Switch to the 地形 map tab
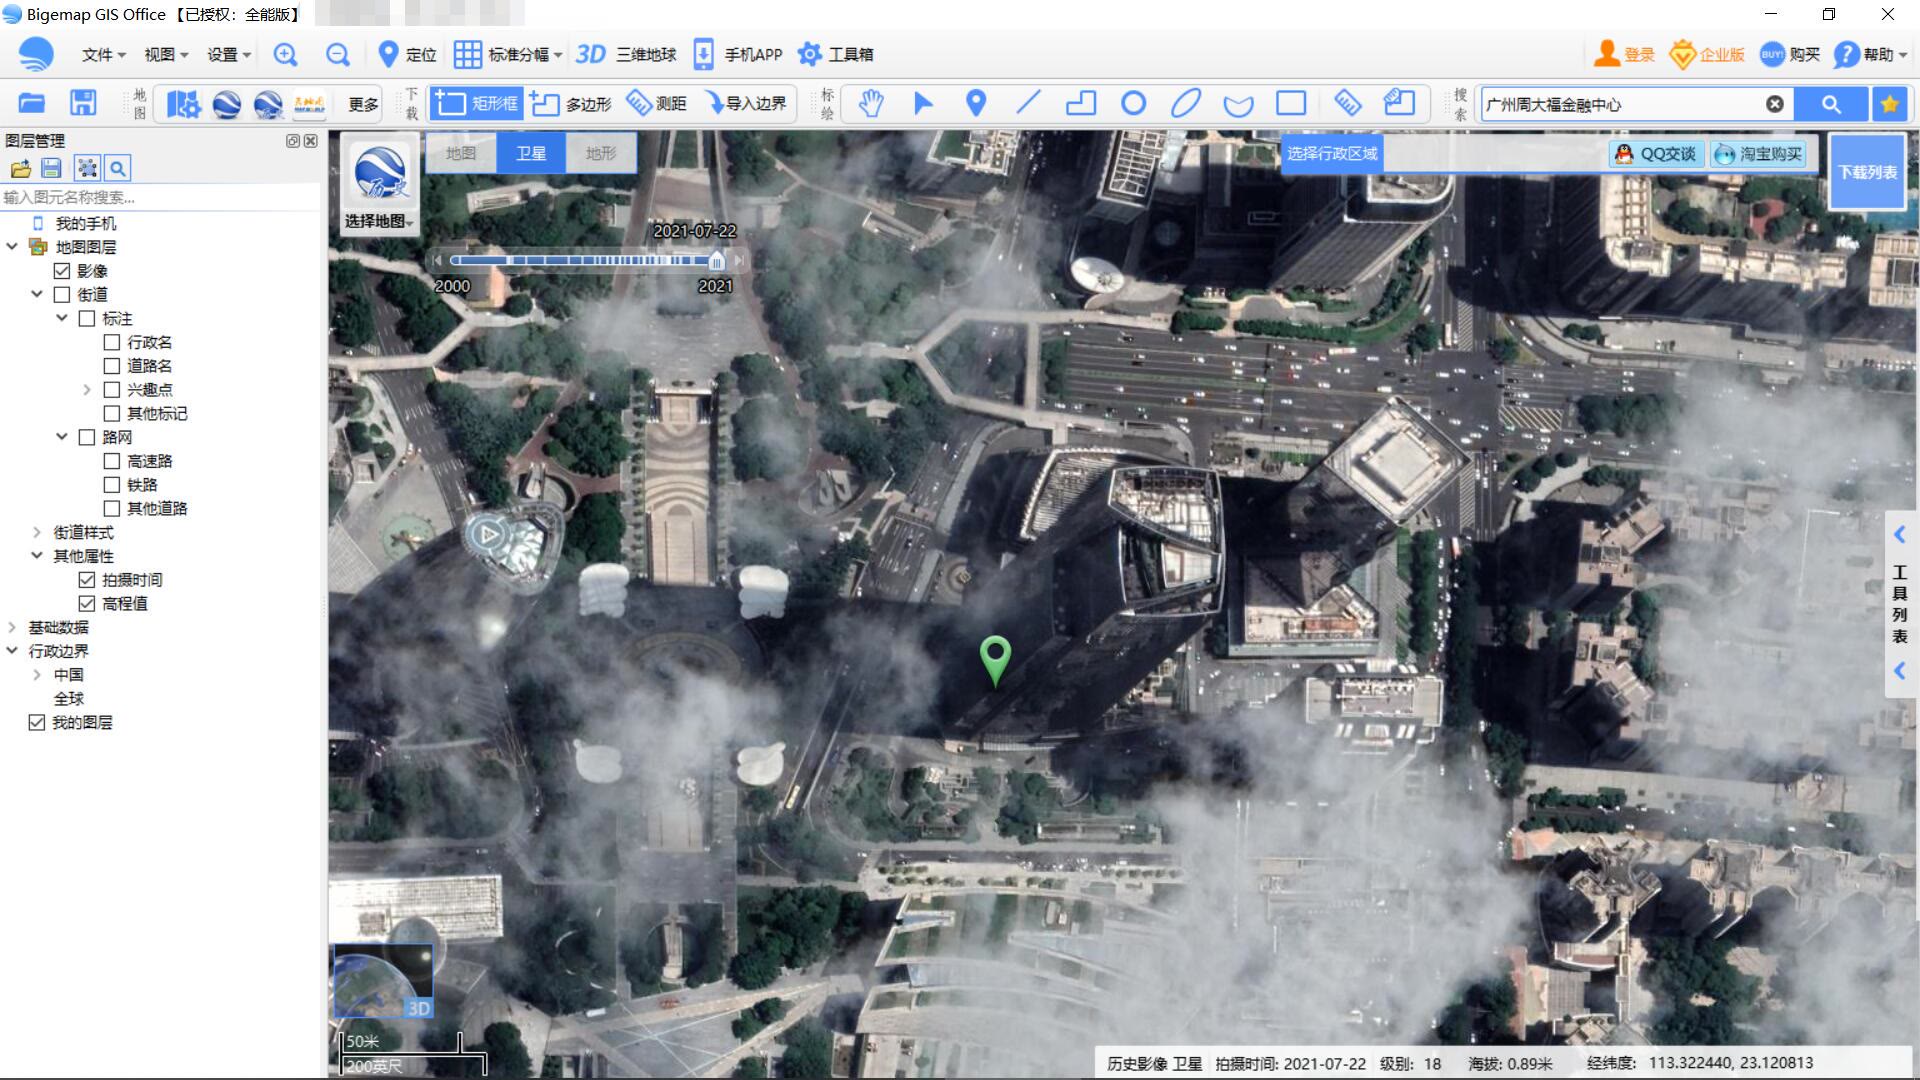Image resolution: width=1920 pixels, height=1080 pixels. (x=600, y=153)
